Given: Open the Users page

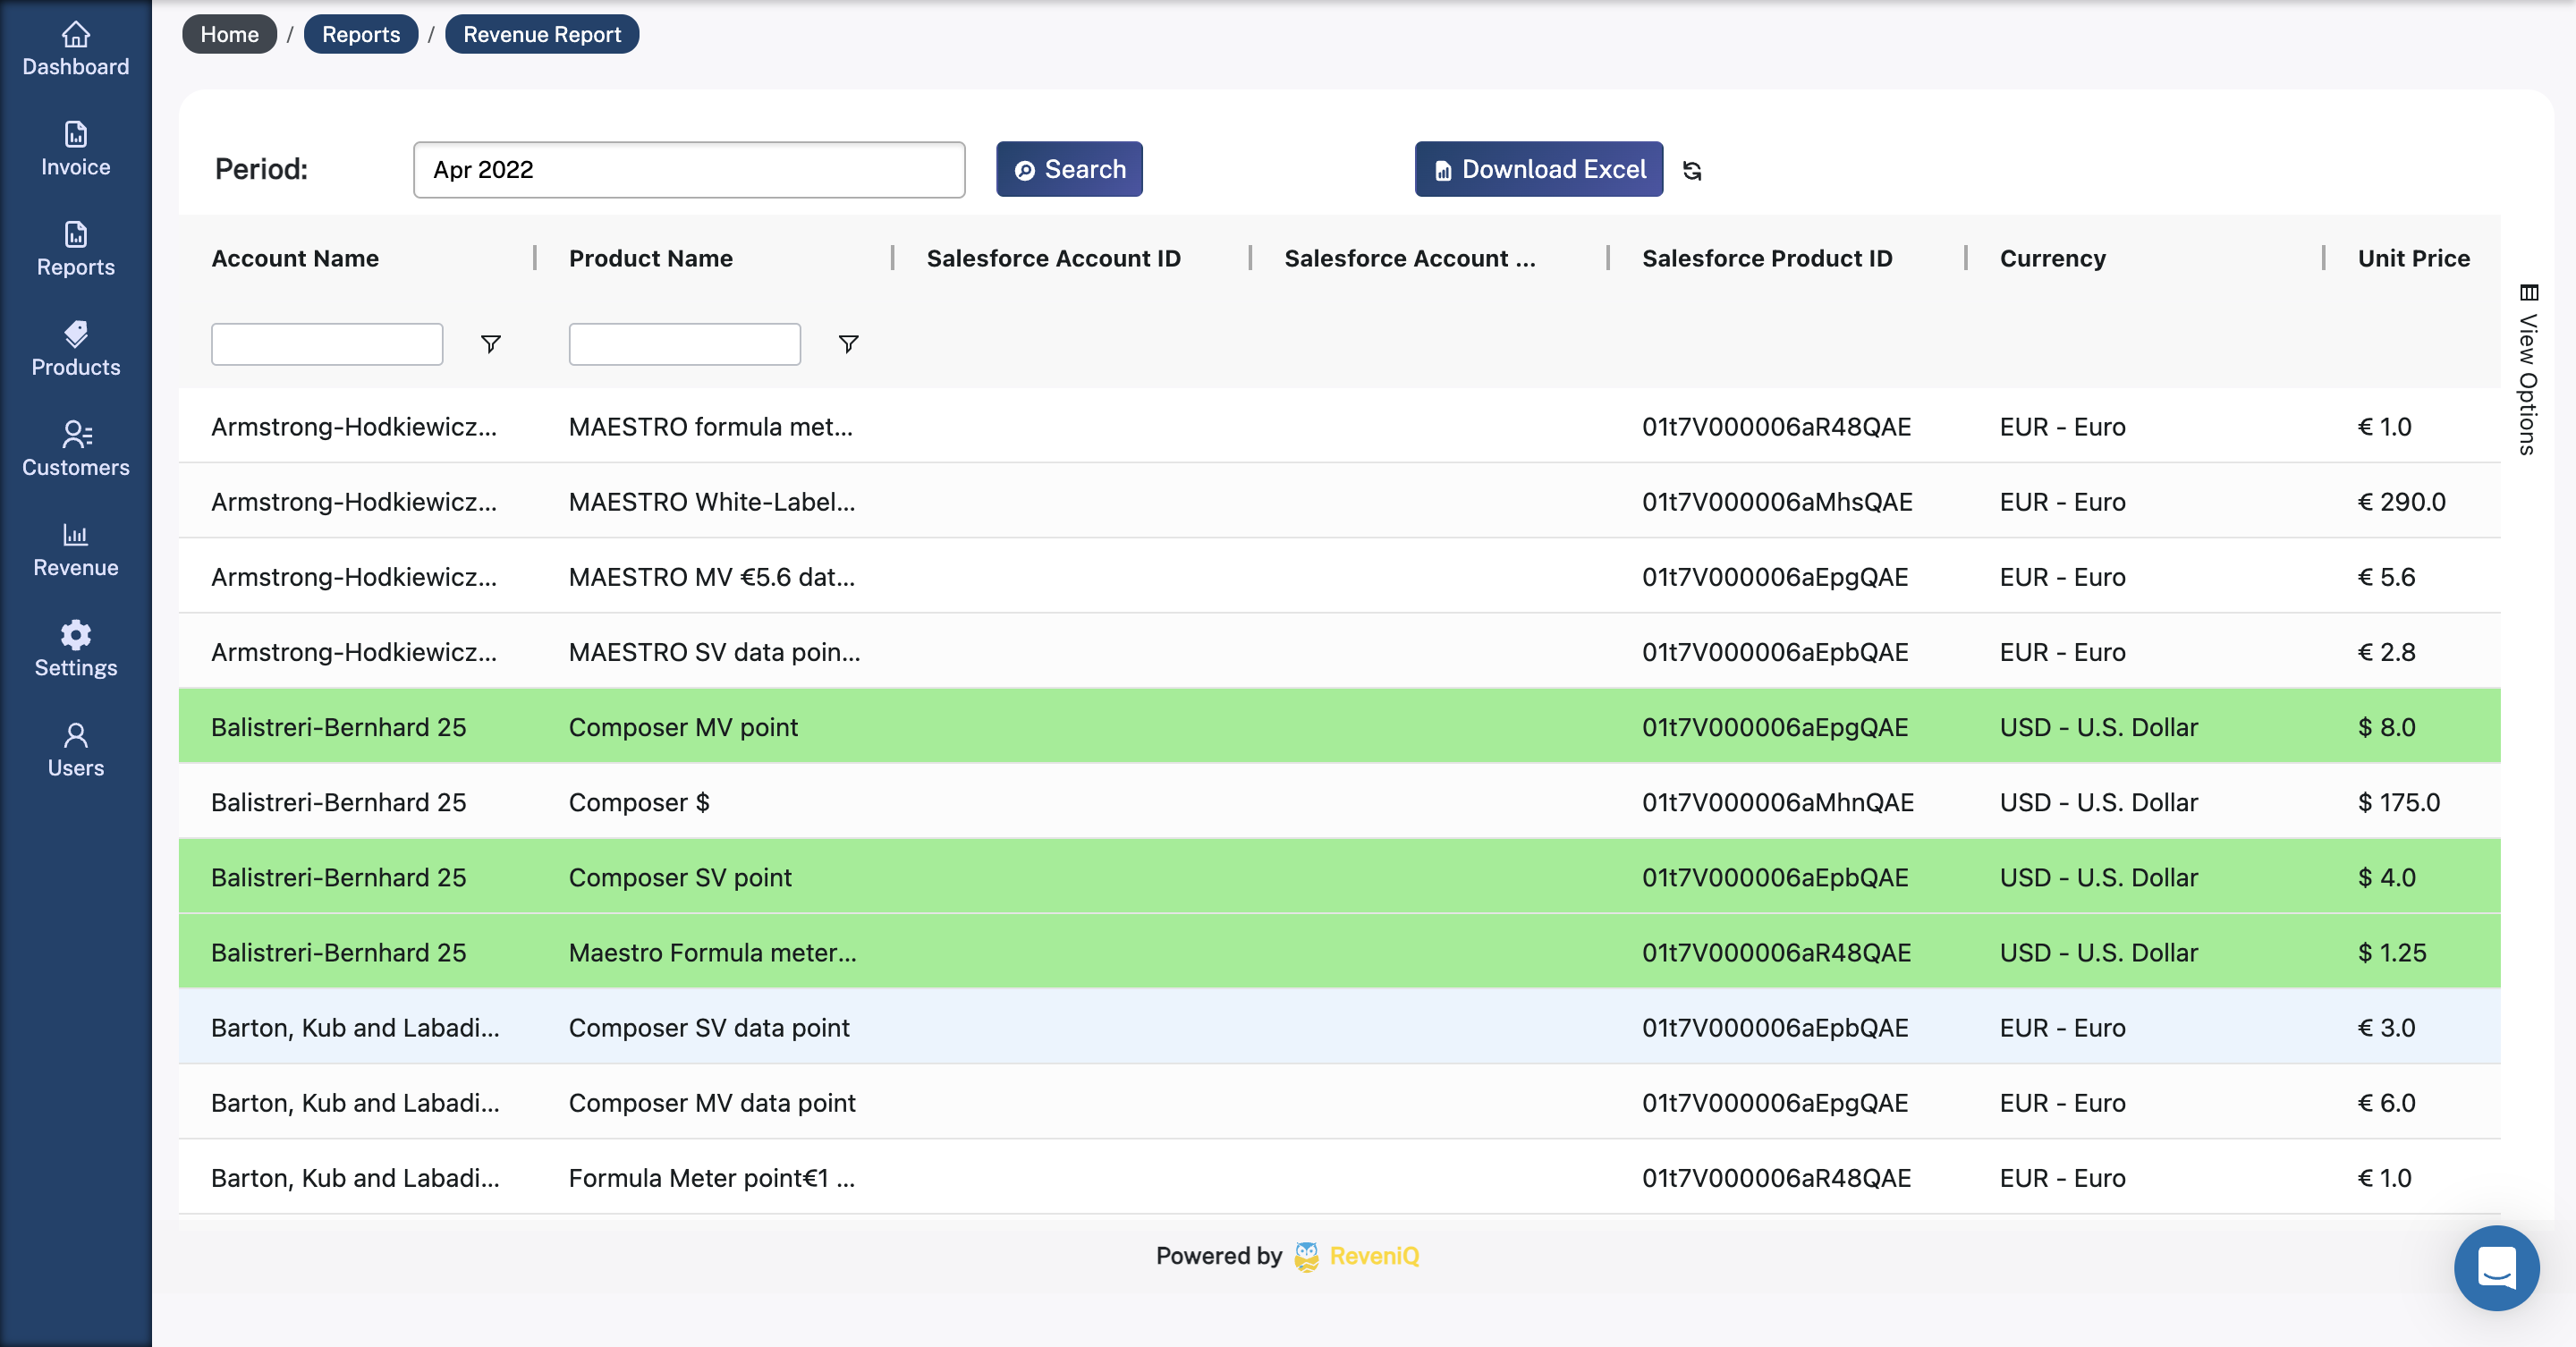Looking at the screenshot, I should pos(75,750).
